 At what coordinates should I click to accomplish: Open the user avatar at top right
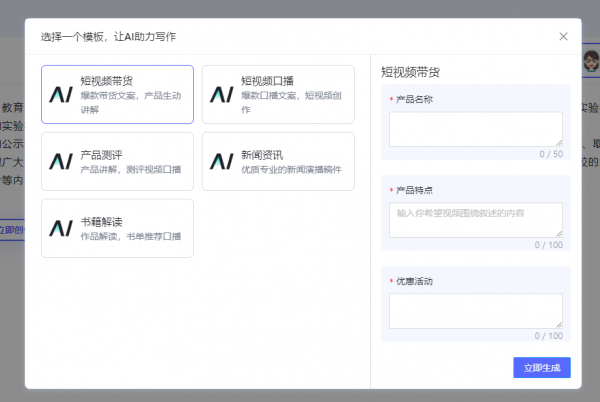click(591, 61)
